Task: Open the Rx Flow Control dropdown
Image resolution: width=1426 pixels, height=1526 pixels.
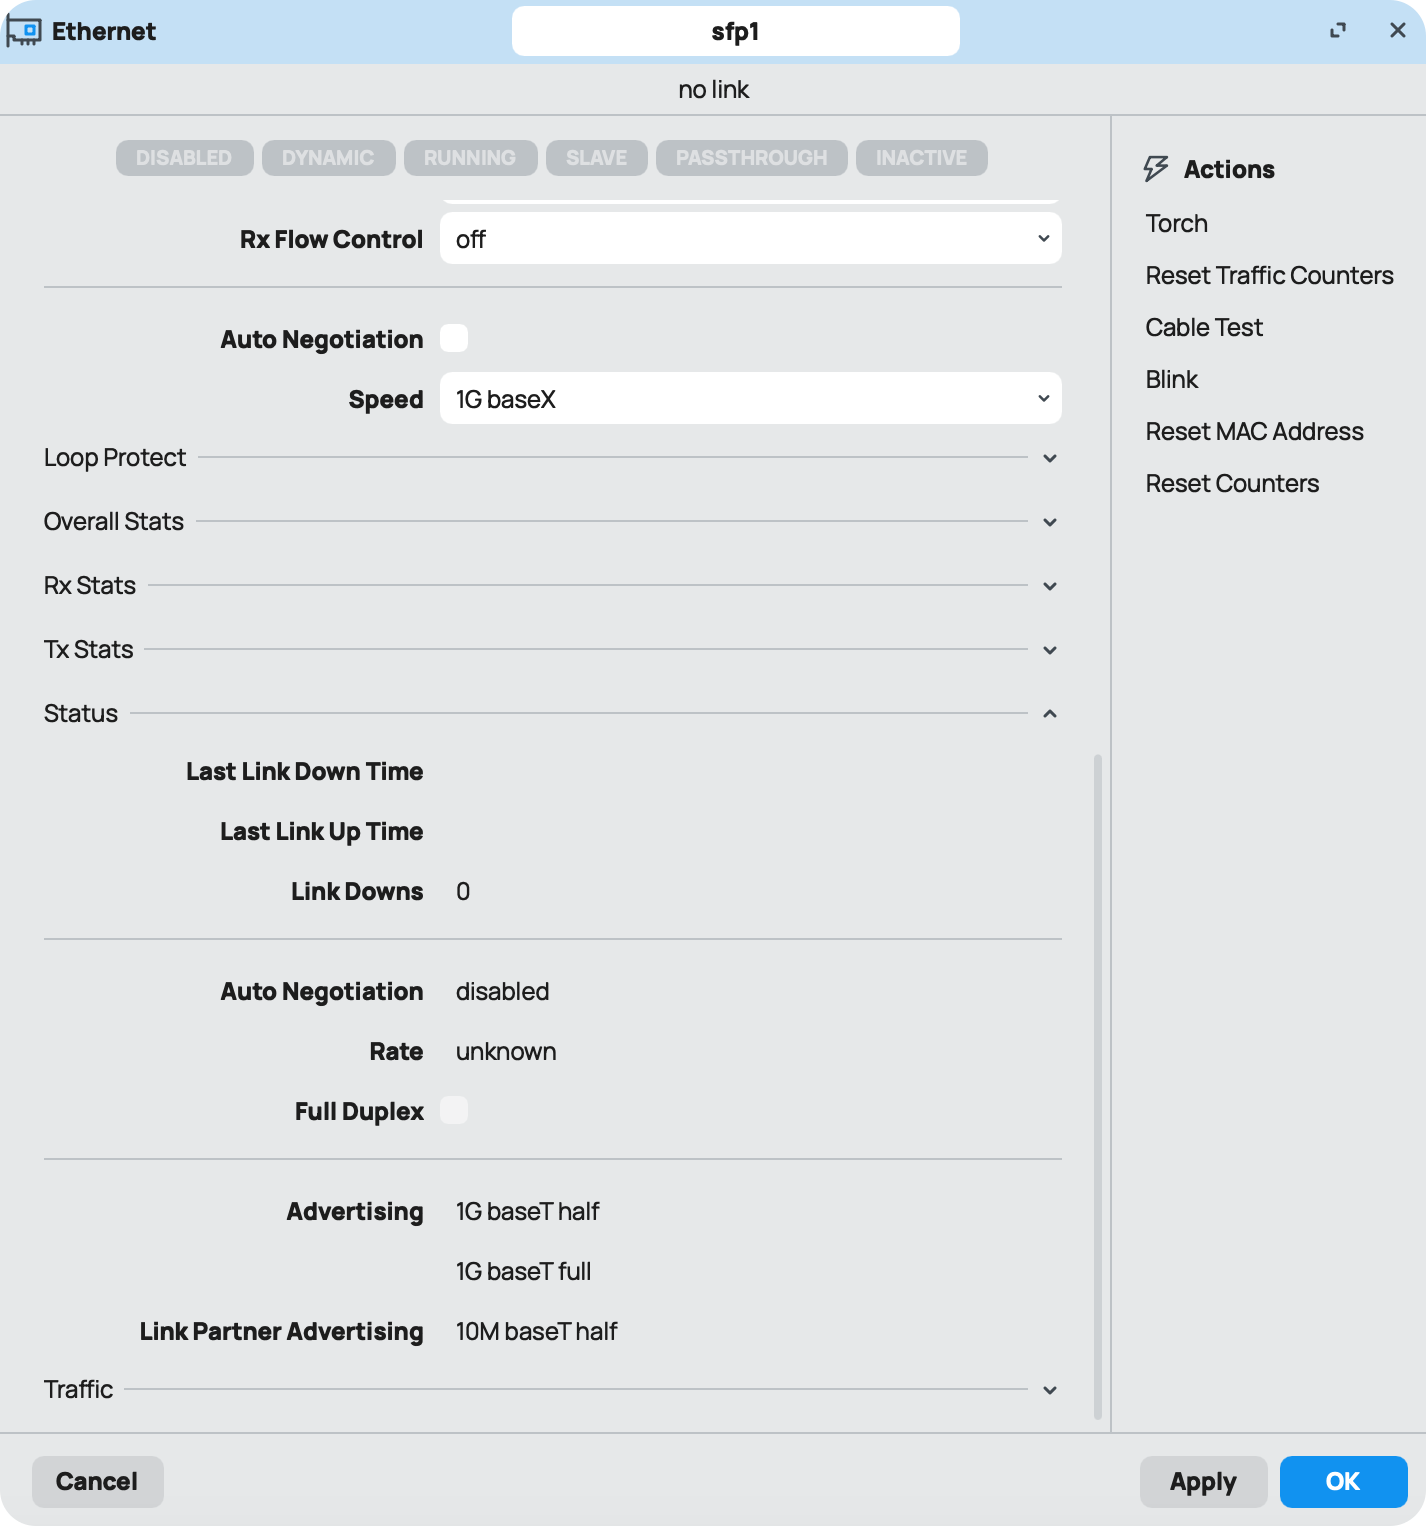Action: pyautogui.click(x=750, y=239)
